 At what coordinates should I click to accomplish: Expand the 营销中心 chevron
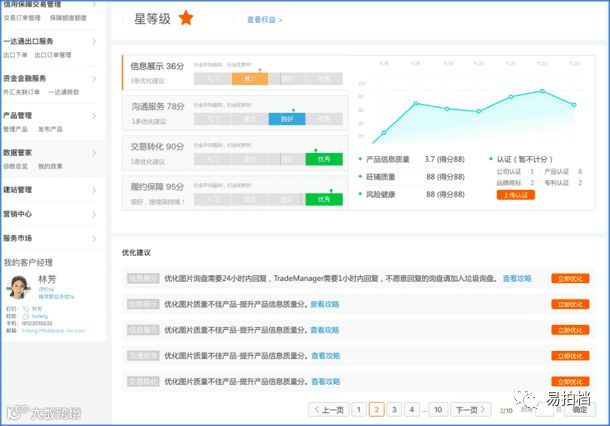(x=94, y=214)
